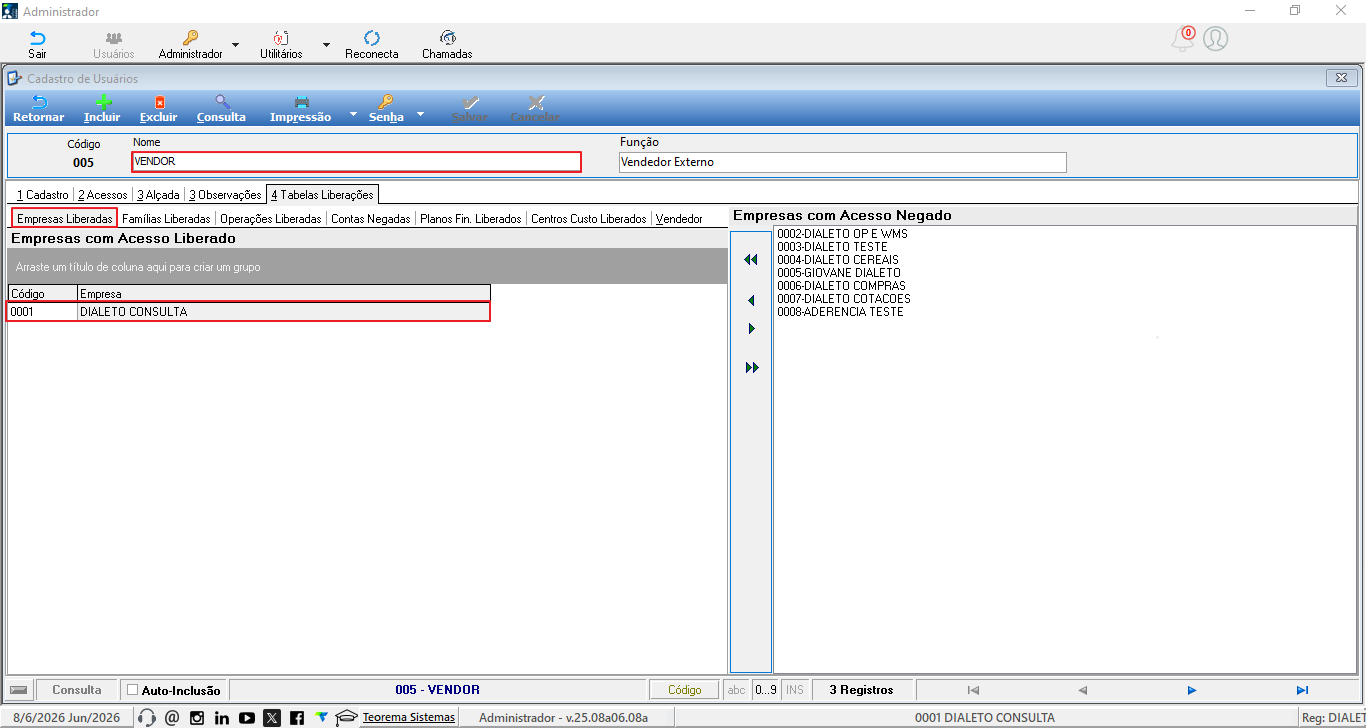Go to next record in the bottom navigator
The width and height of the screenshot is (1366, 728).
pos(1192,690)
